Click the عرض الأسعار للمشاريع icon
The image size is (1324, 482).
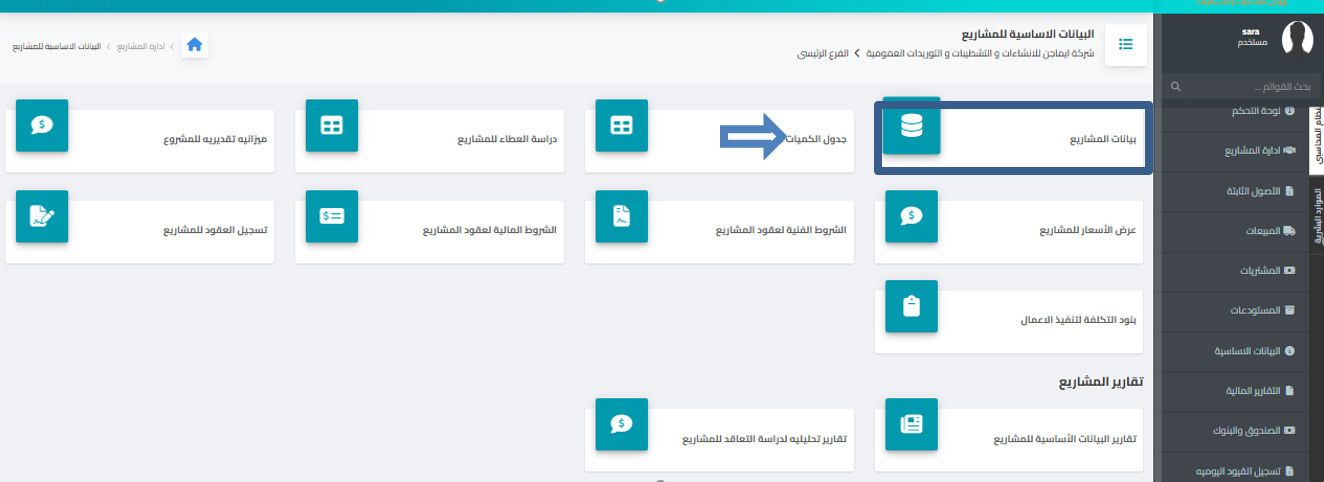coord(911,216)
